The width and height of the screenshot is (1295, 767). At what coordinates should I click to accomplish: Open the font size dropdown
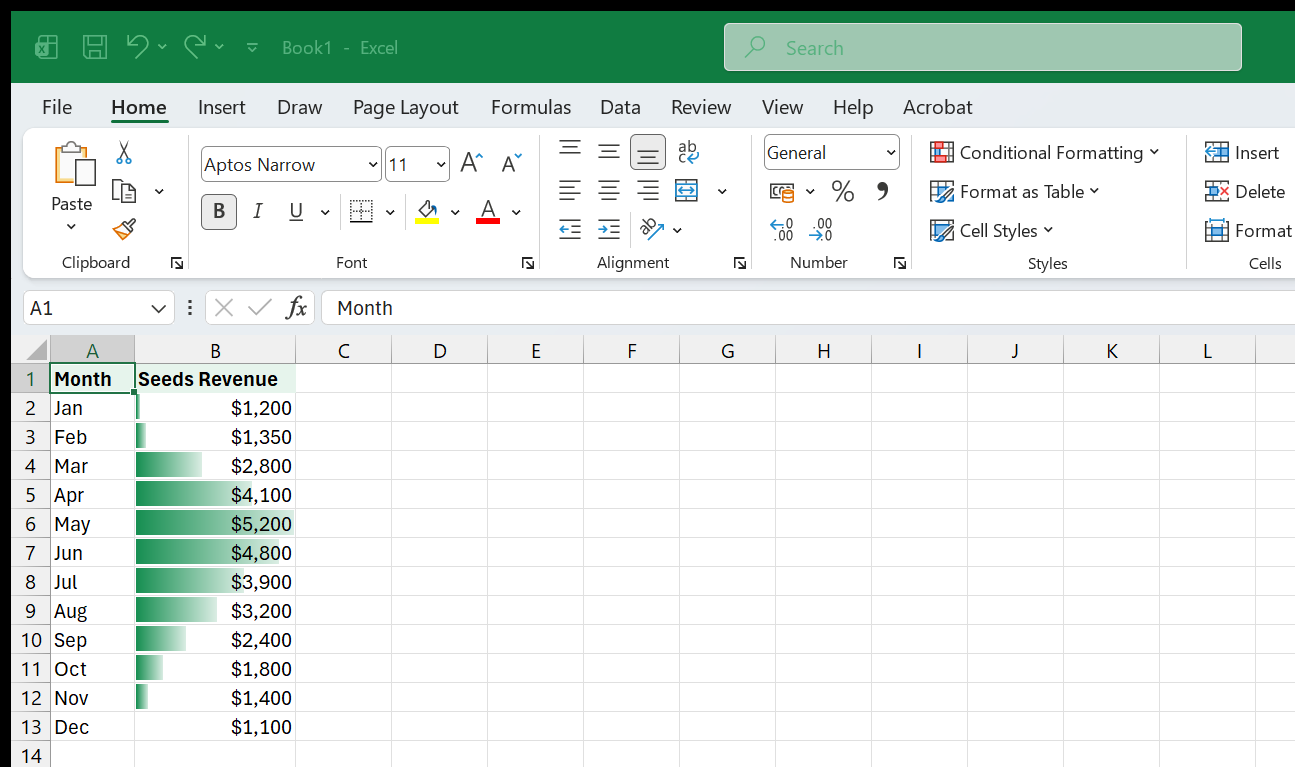[441, 164]
